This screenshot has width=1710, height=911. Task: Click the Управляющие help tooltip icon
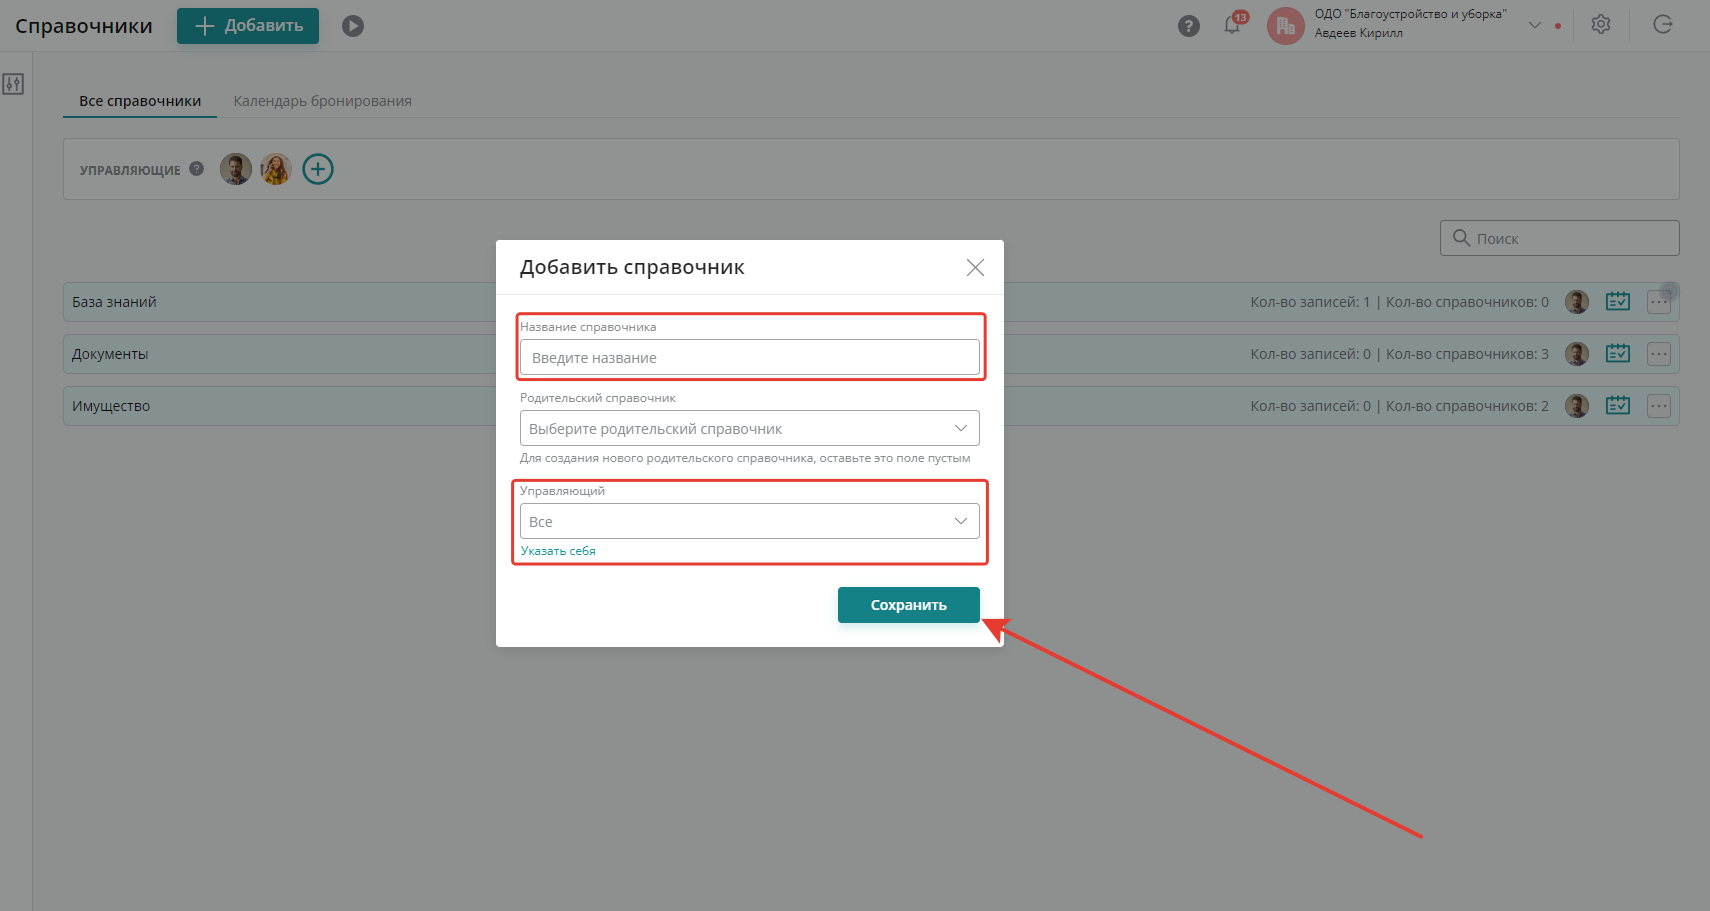[x=197, y=169]
